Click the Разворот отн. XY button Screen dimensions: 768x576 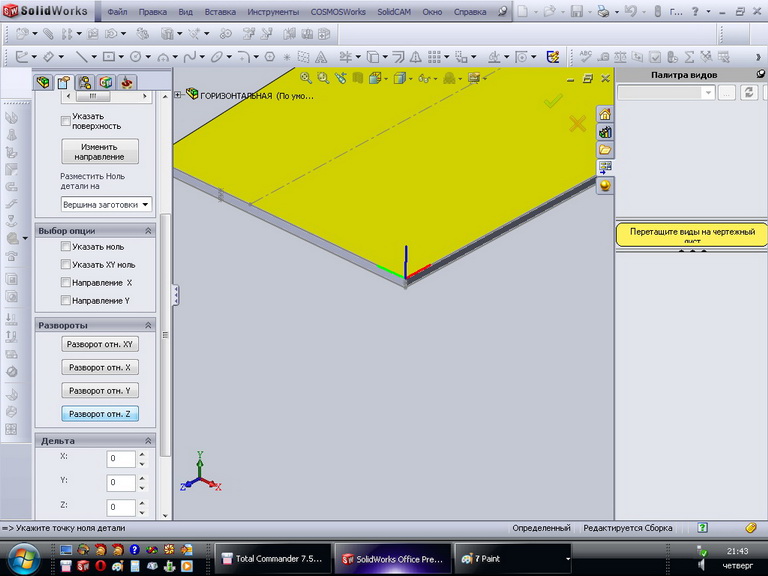100,344
